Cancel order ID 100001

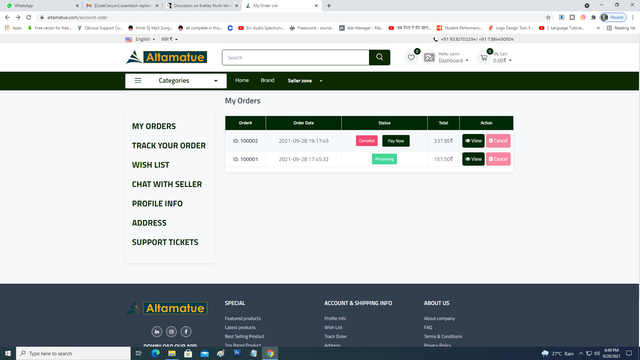(498, 159)
